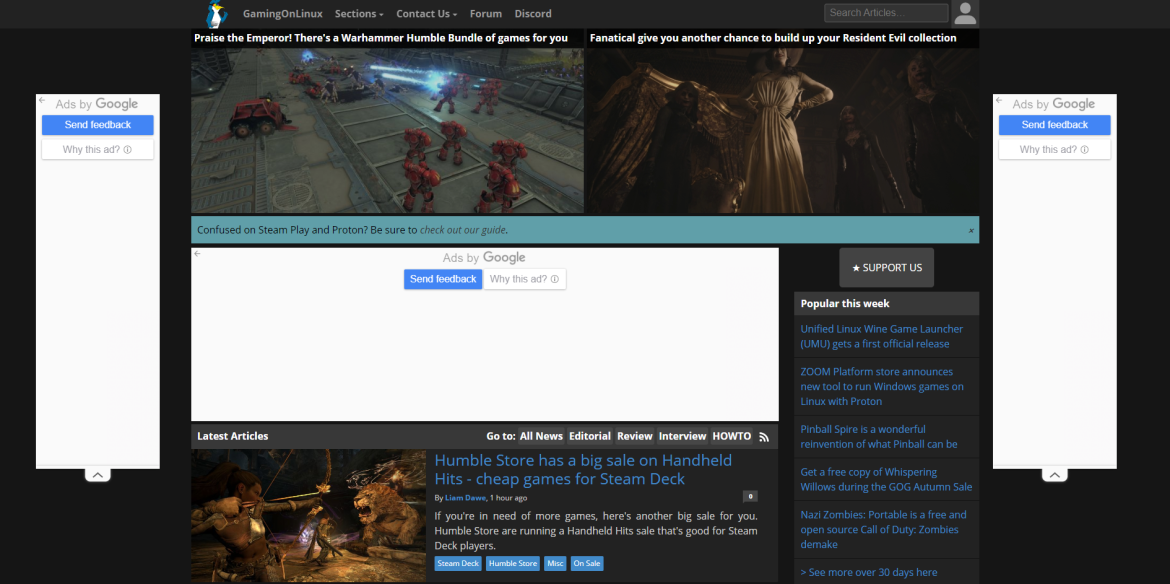Send feedback on the right ad

coord(1054,125)
